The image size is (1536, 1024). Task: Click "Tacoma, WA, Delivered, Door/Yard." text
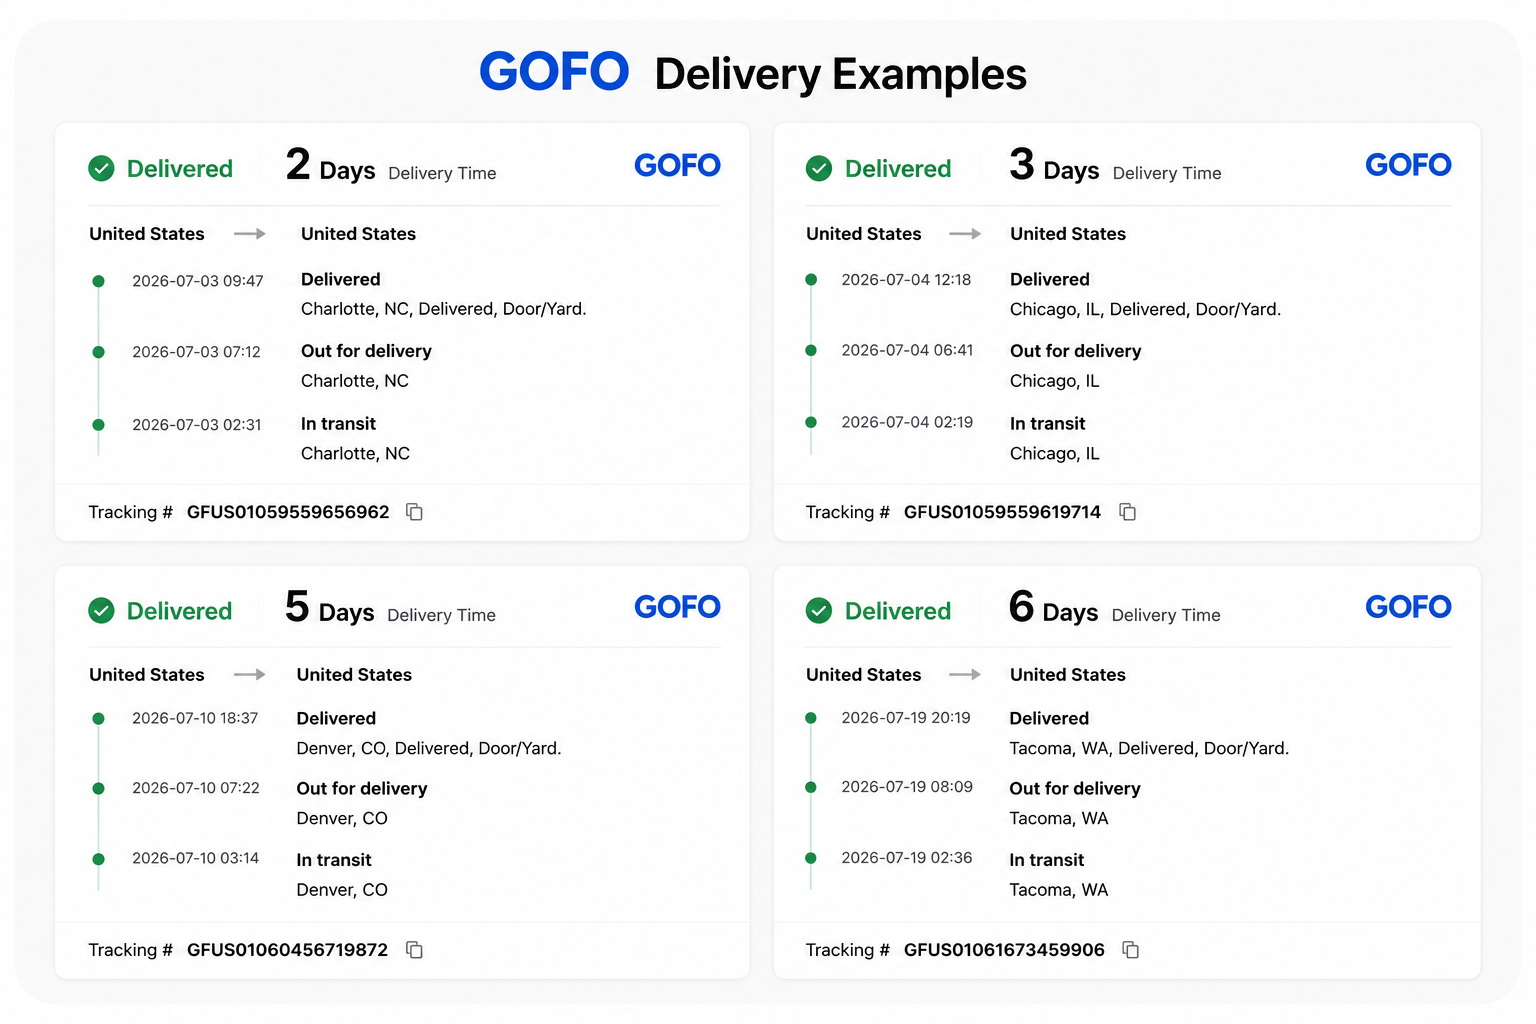click(x=1149, y=748)
